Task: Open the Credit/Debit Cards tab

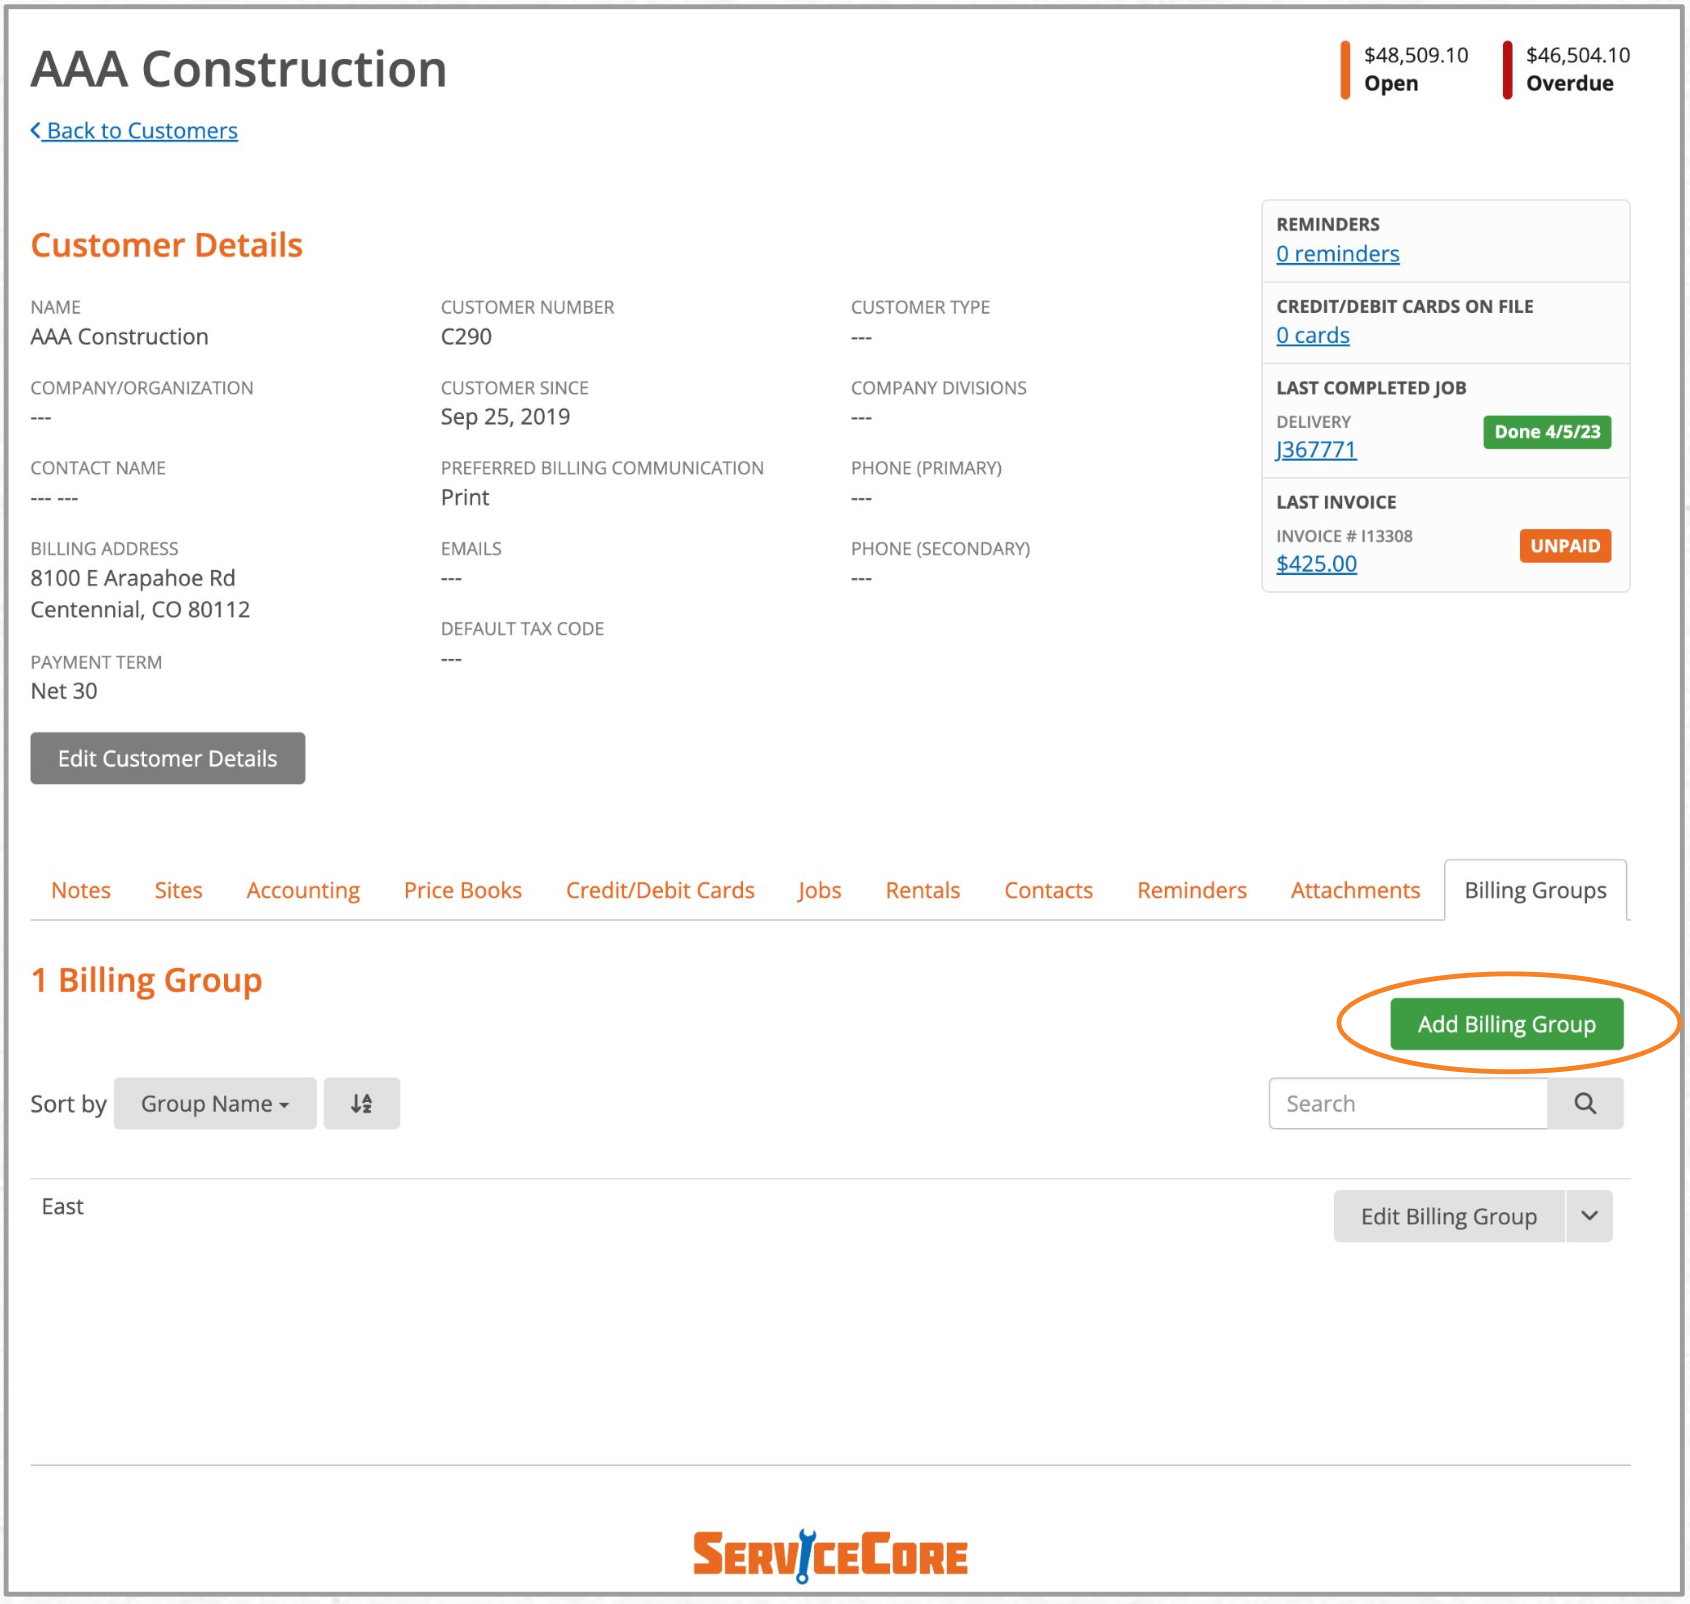Action: [659, 890]
